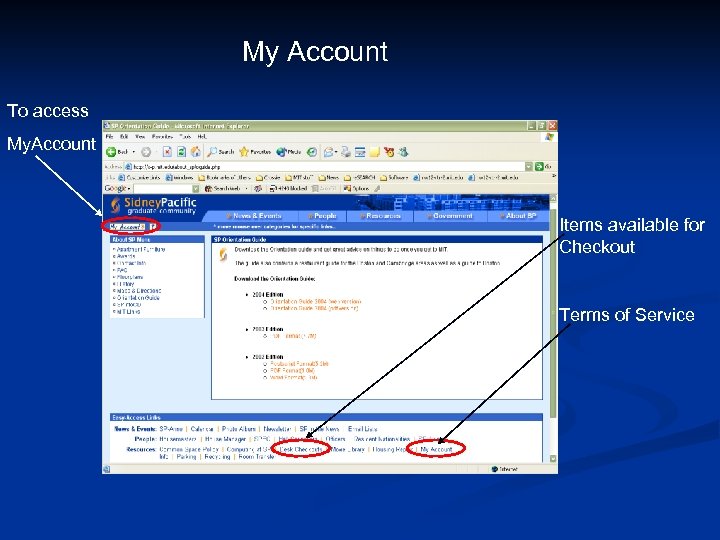Open the Newsletter easy access link
Screen dimensions: 720x540
[277, 429]
